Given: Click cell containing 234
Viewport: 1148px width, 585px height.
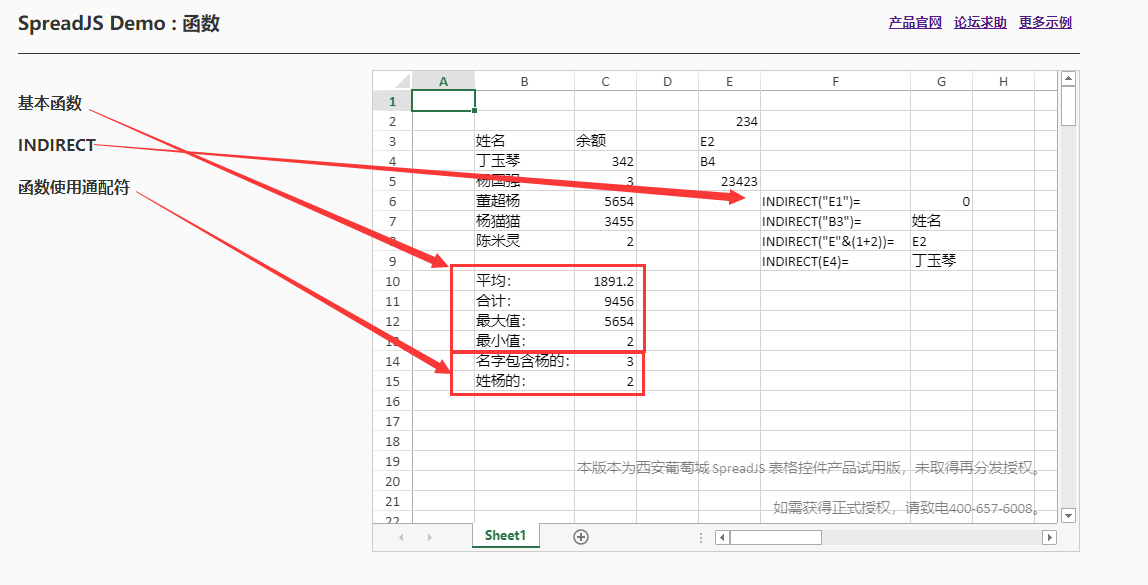Looking at the screenshot, I should click(x=729, y=122).
